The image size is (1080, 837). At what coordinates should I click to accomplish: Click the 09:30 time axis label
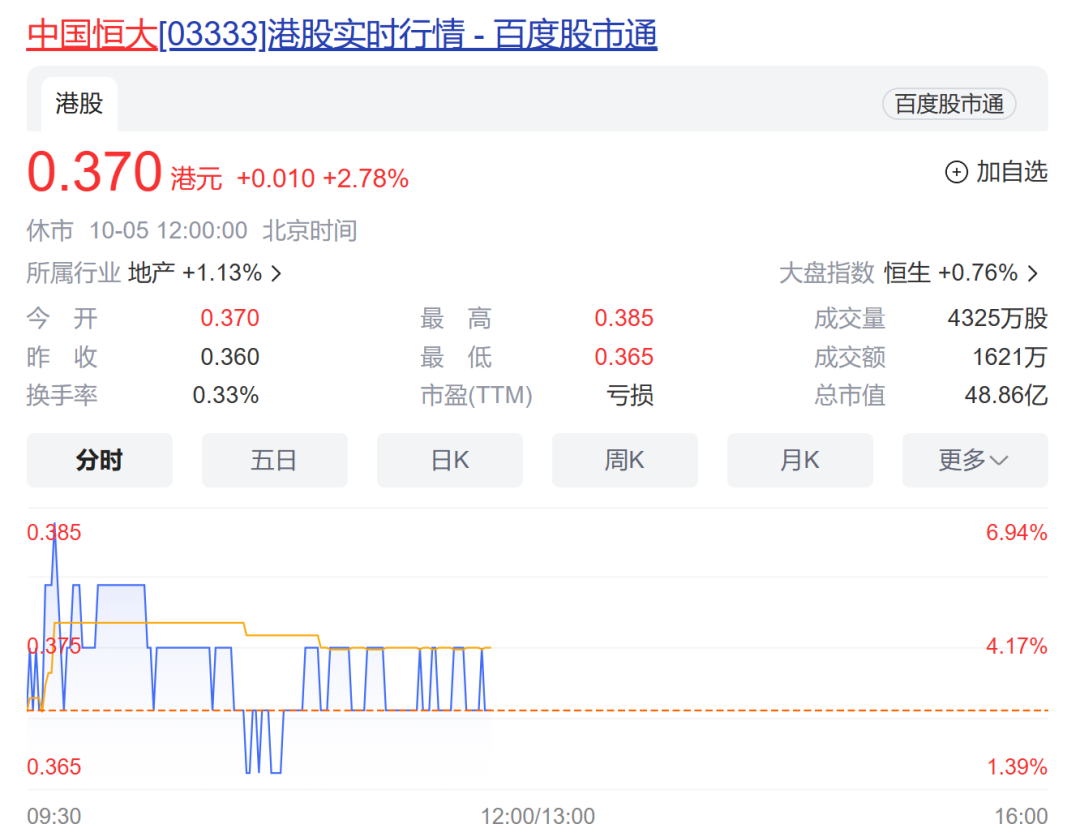(54, 816)
